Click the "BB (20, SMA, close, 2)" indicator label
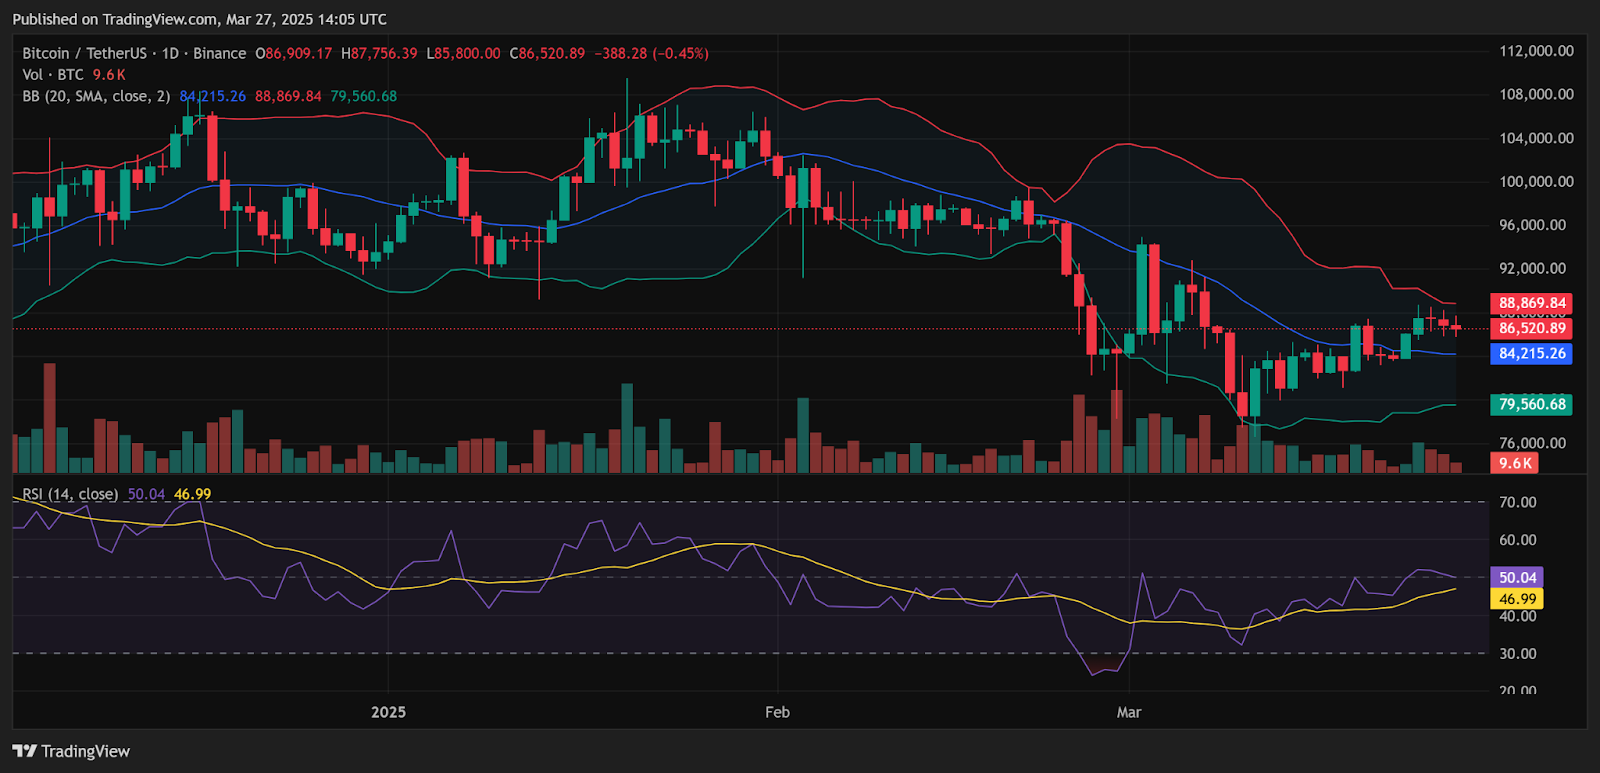Viewport: 1600px width, 773px height. (96, 96)
